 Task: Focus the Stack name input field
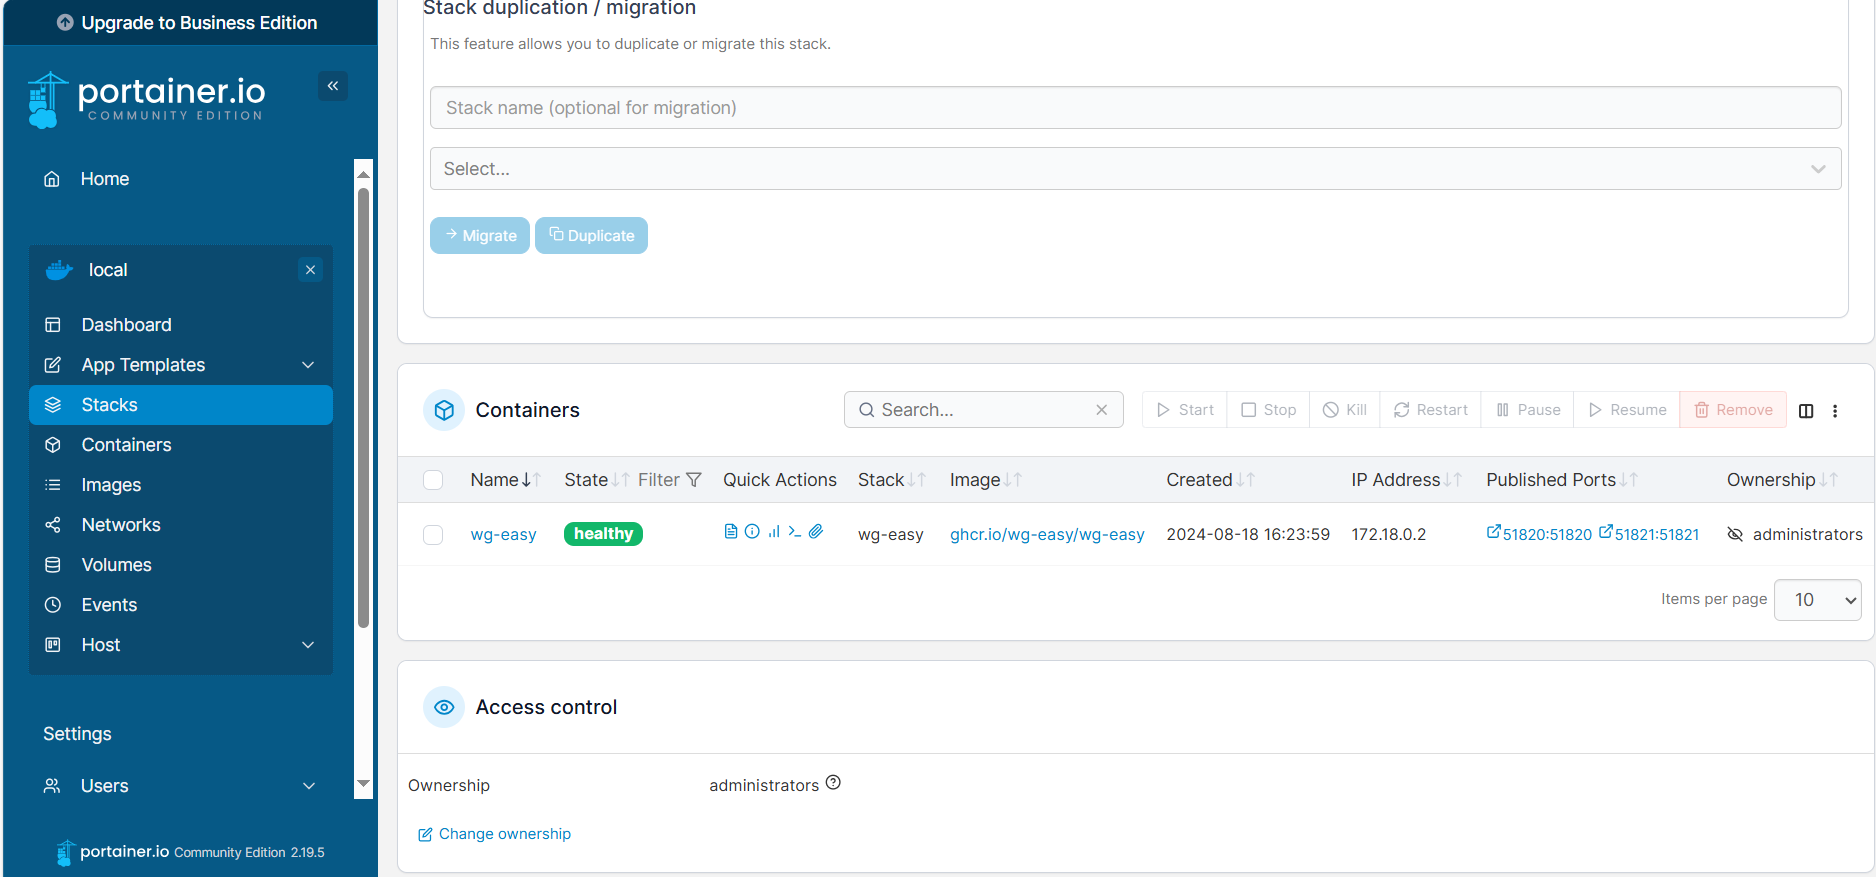(1135, 108)
